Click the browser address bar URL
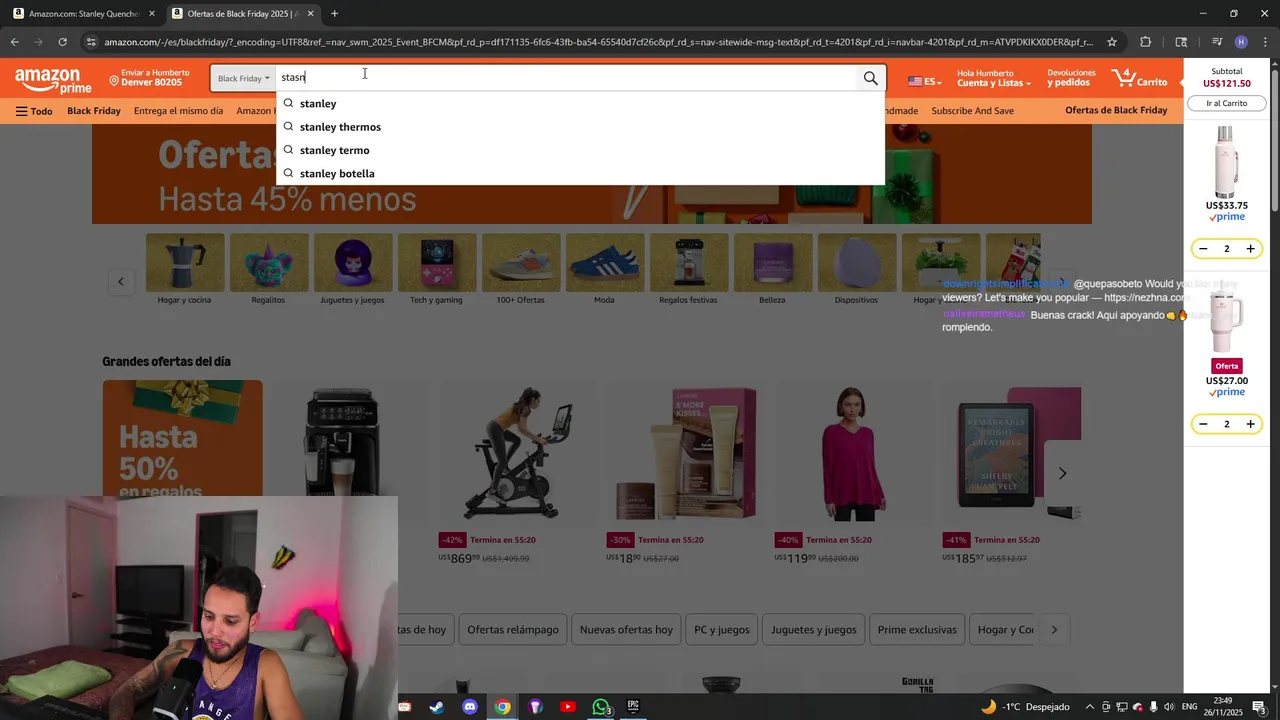1280x720 pixels. pyautogui.click(x=598, y=42)
